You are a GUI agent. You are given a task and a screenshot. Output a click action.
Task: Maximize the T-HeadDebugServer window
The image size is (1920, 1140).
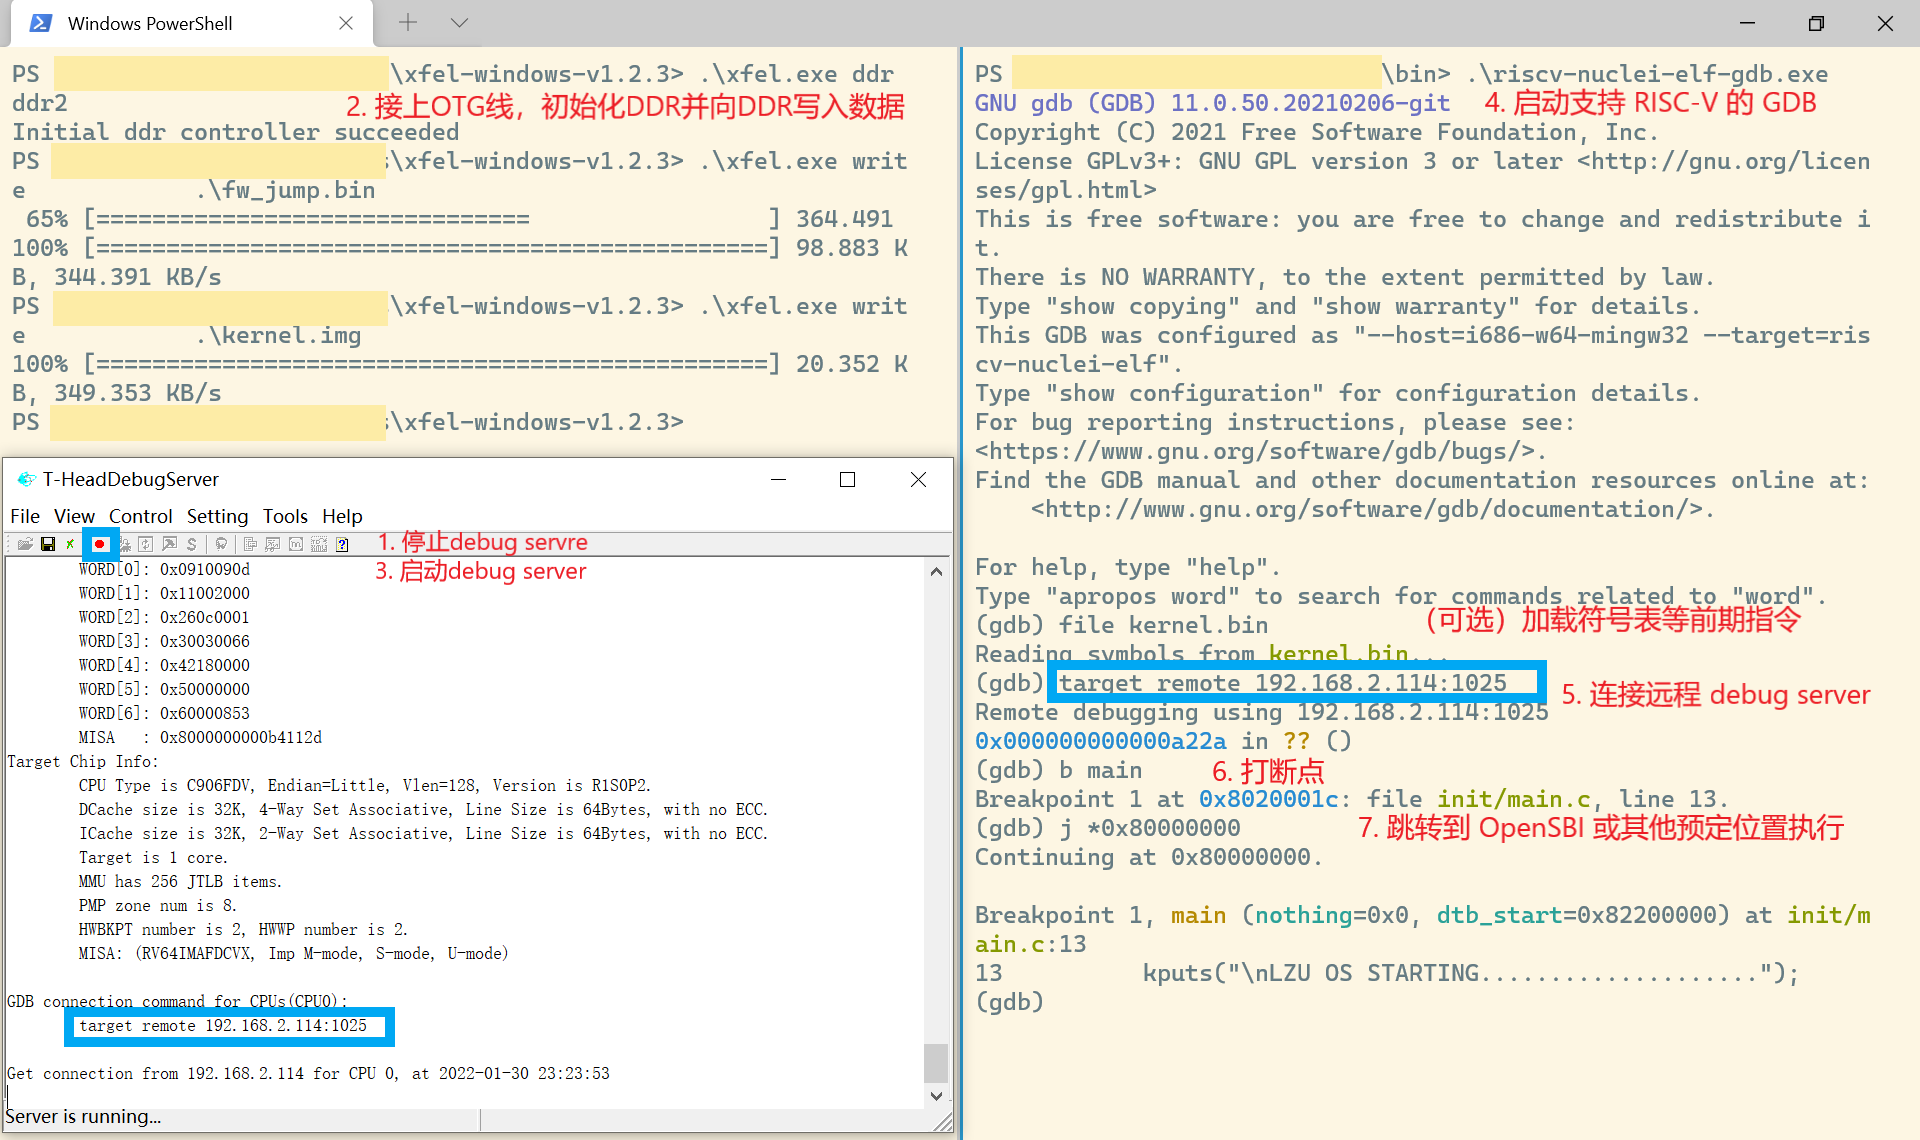point(847,479)
